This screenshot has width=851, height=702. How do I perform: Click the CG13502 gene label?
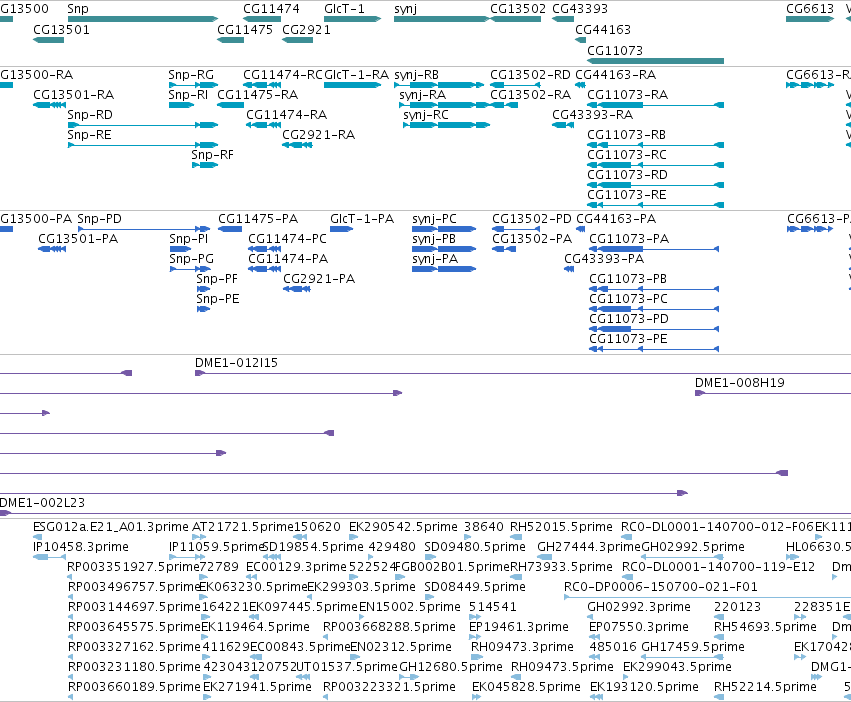pyautogui.click(x=518, y=9)
